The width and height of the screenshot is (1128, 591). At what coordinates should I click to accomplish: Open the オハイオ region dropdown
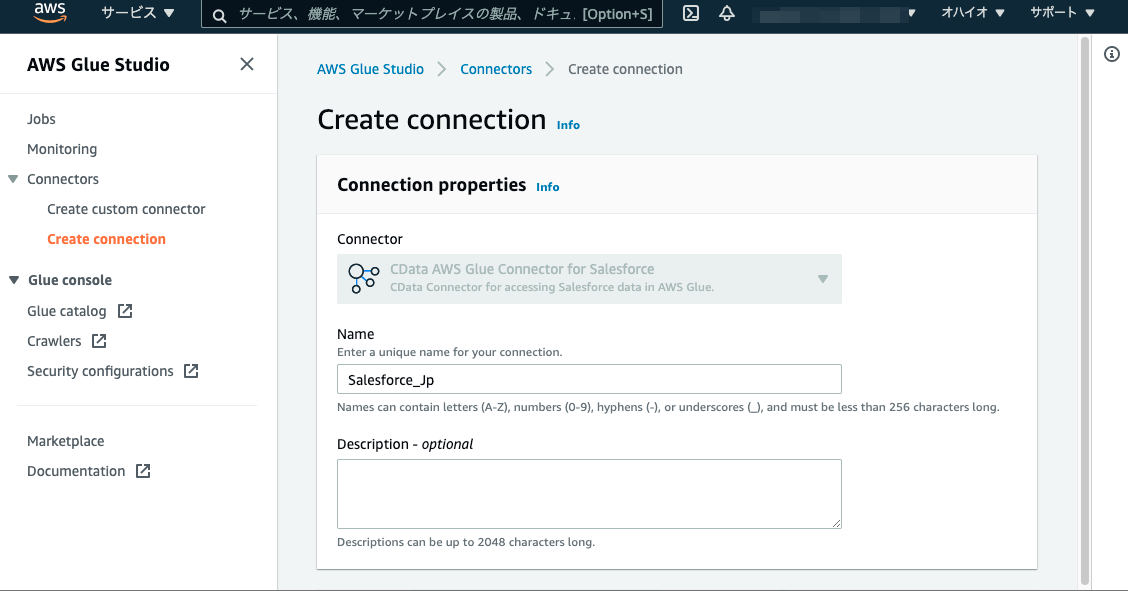(x=972, y=13)
